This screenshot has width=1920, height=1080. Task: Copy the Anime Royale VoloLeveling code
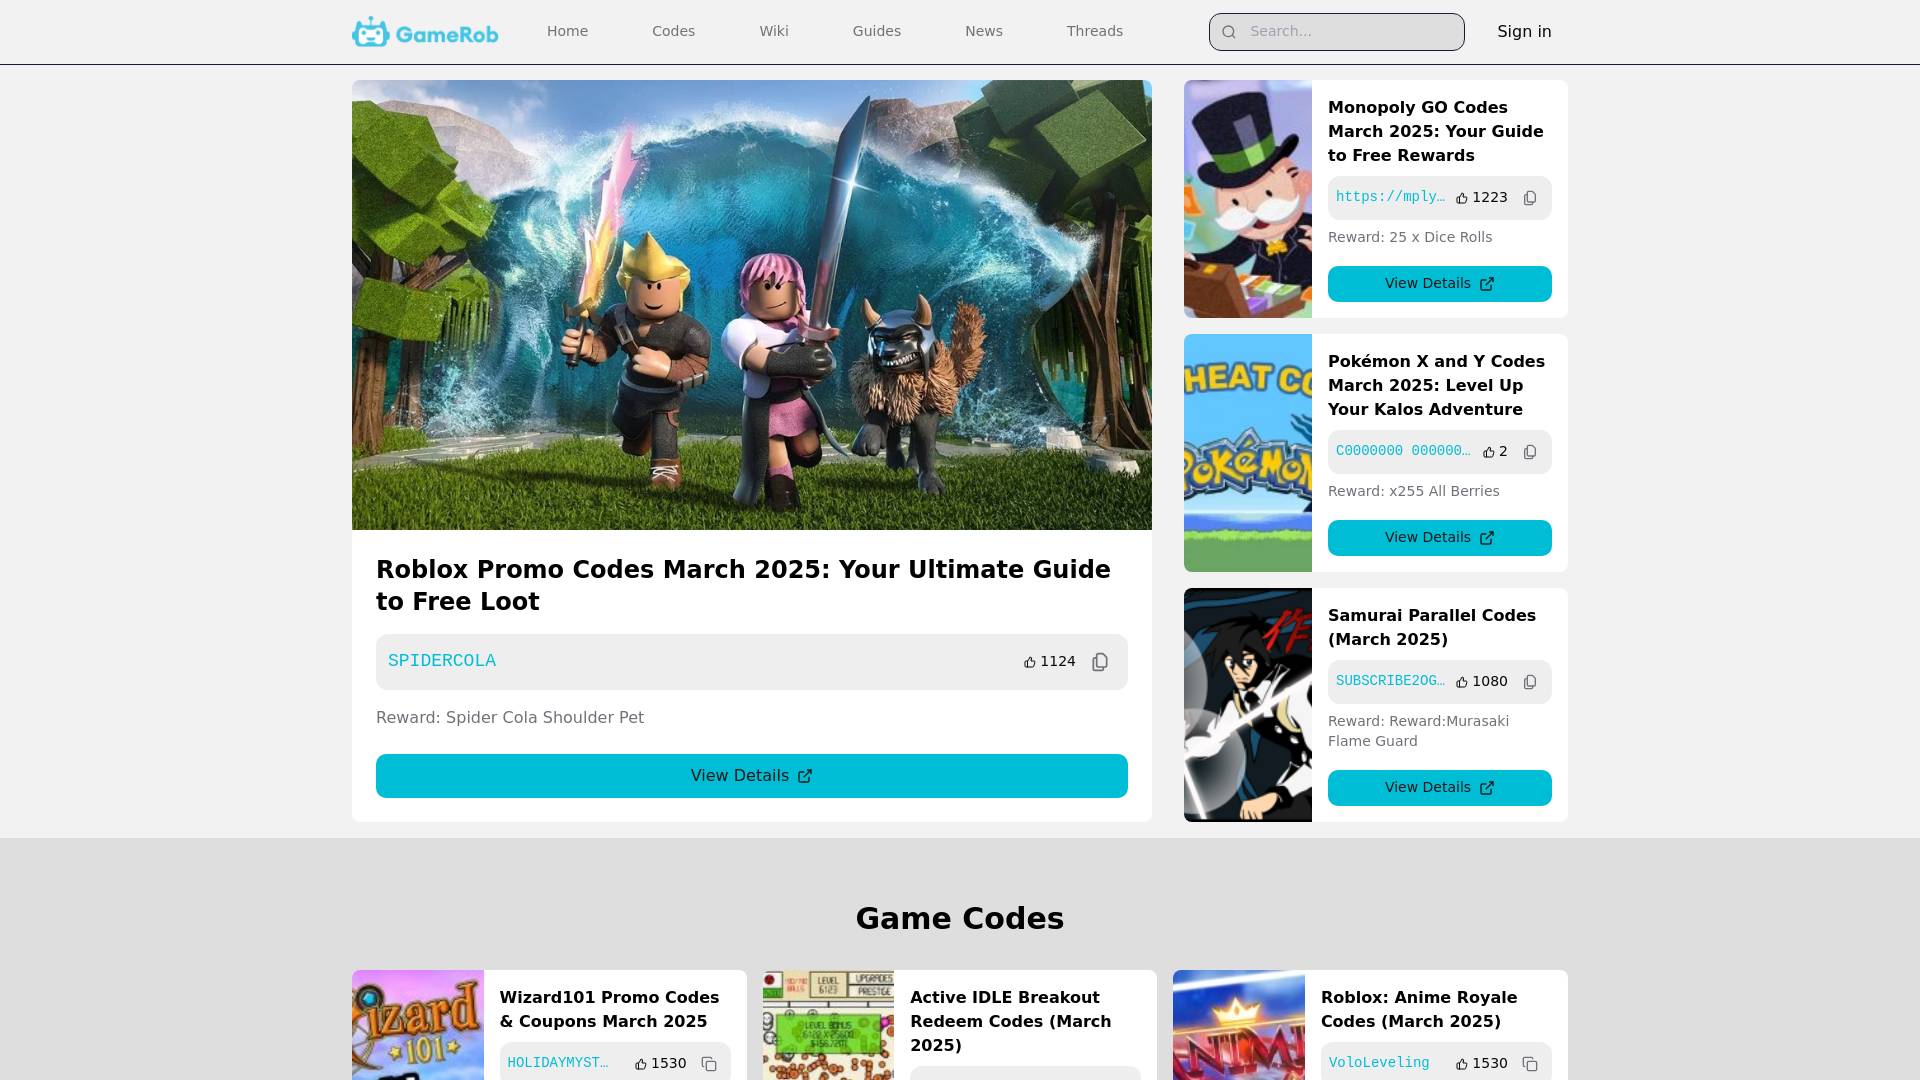coord(1530,1064)
